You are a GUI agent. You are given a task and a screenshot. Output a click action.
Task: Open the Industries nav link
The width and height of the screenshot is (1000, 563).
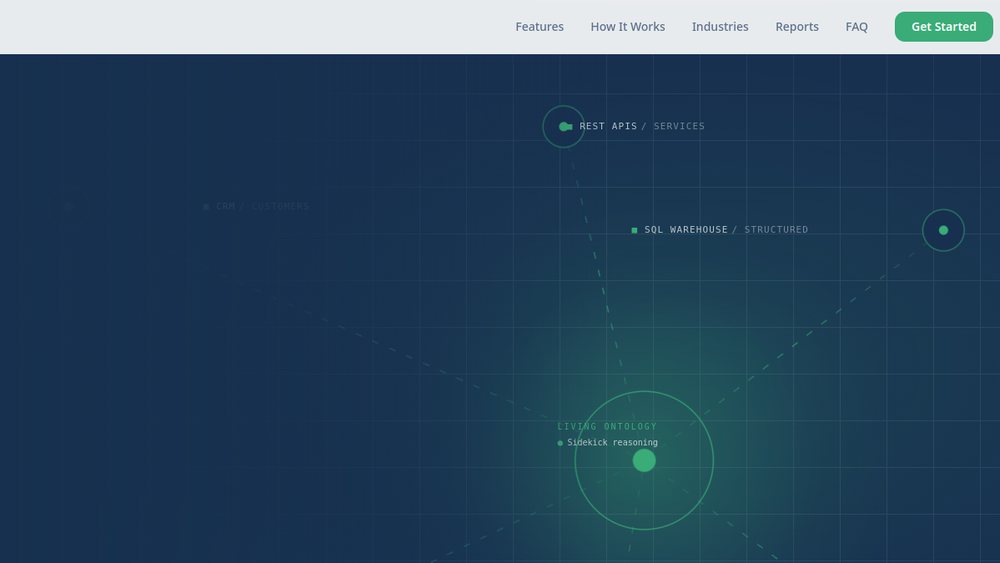(720, 27)
